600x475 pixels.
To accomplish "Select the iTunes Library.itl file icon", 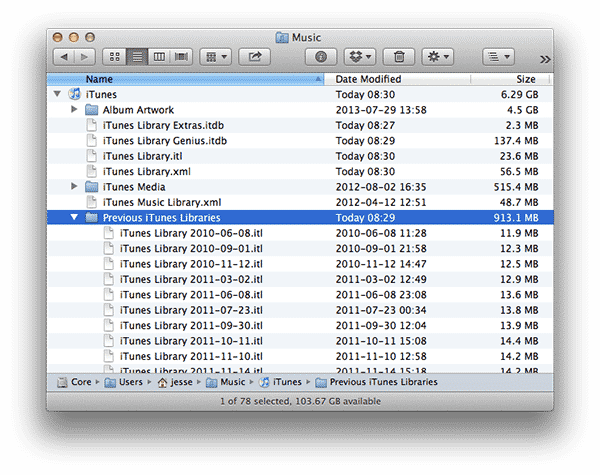I will (91, 156).
